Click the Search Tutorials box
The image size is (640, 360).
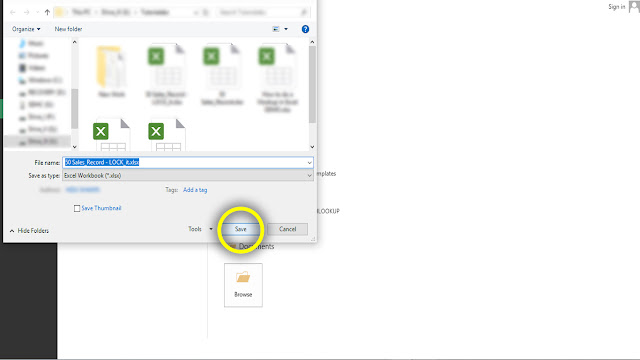[262, 12]
